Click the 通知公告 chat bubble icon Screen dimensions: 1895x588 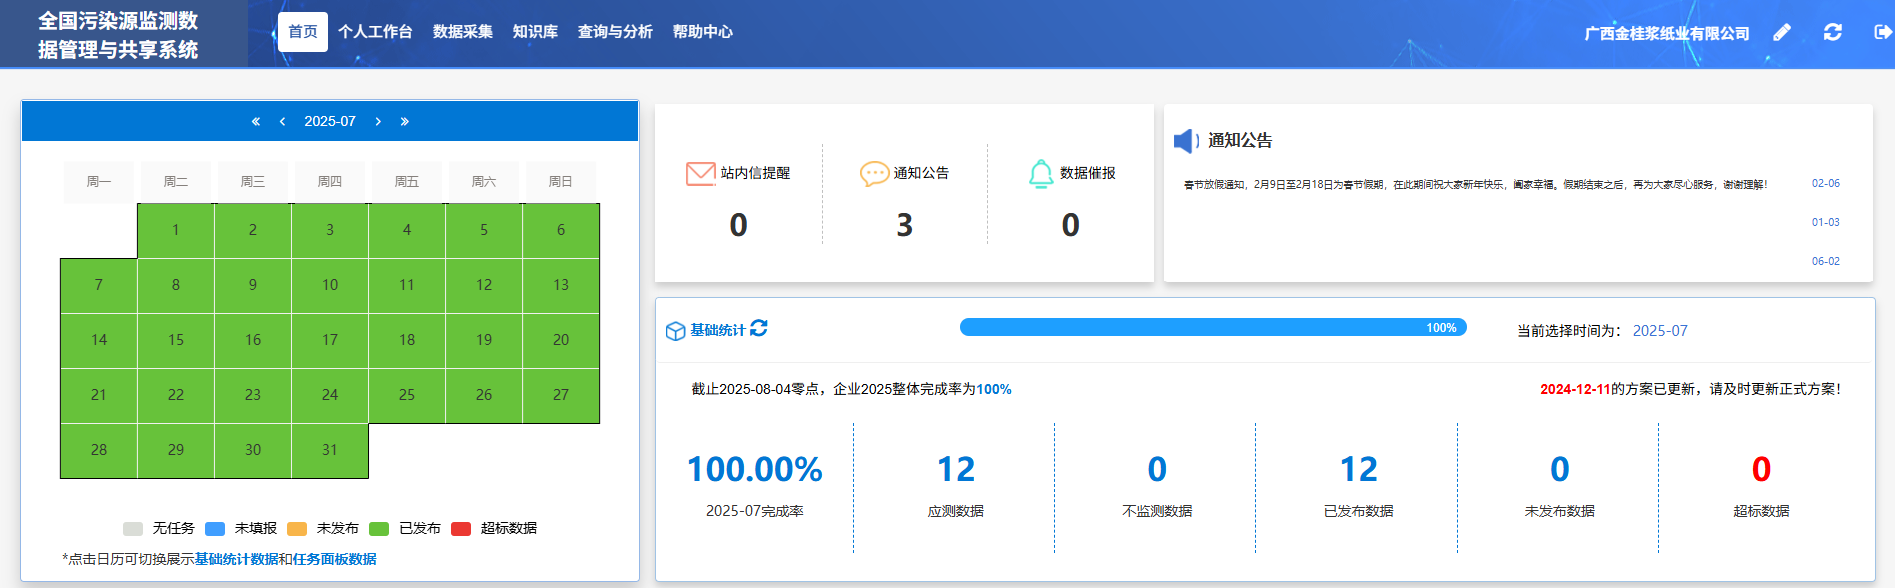[x=874, y=173]
